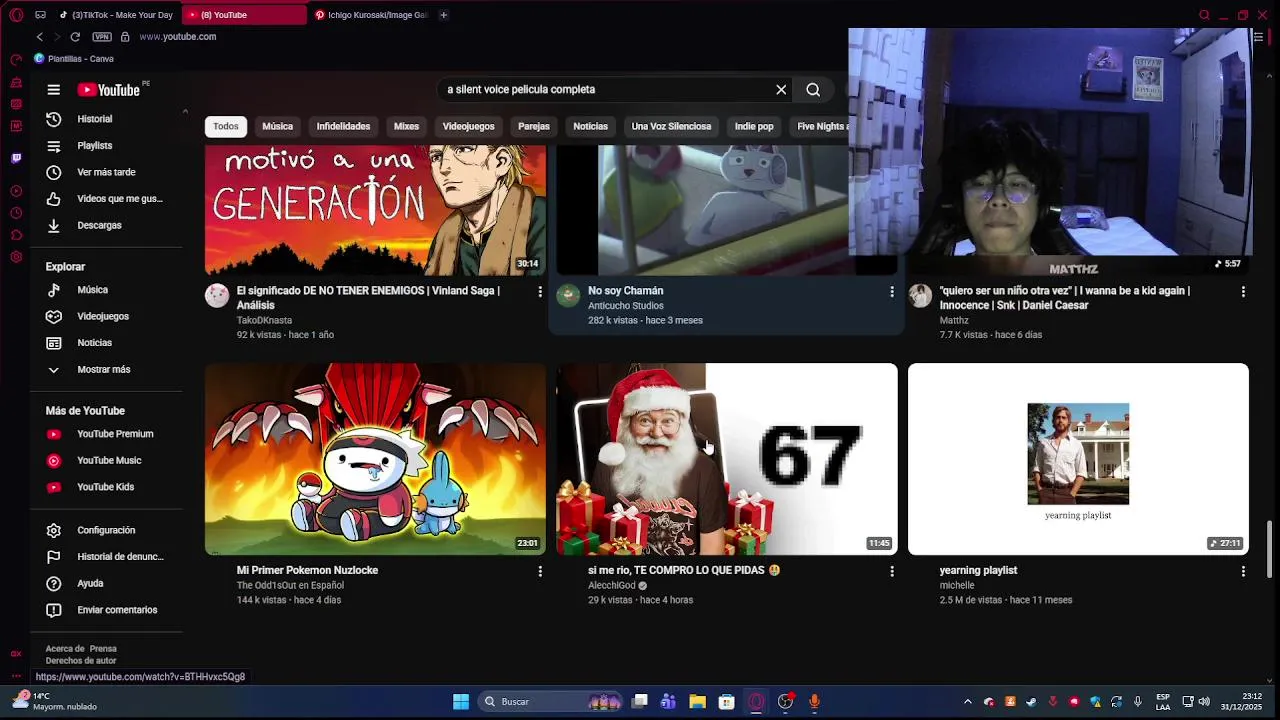Select the Una Voz Silenciosa chip
This screenshot has width=1280, height=720.
[x=671, y=127]
